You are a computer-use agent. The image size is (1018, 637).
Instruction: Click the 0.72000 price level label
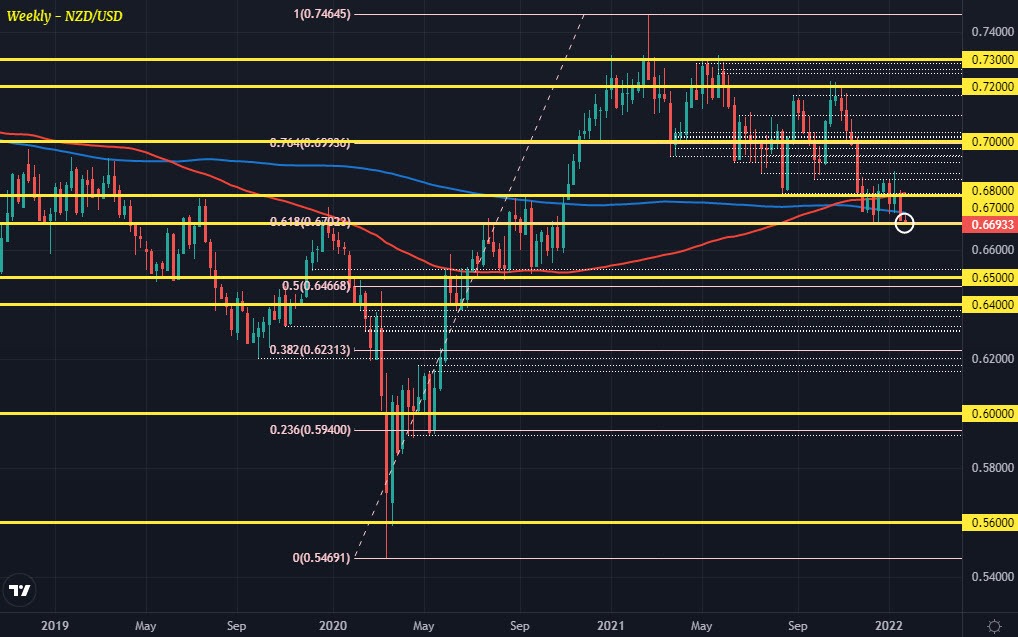tap(989, 87)
